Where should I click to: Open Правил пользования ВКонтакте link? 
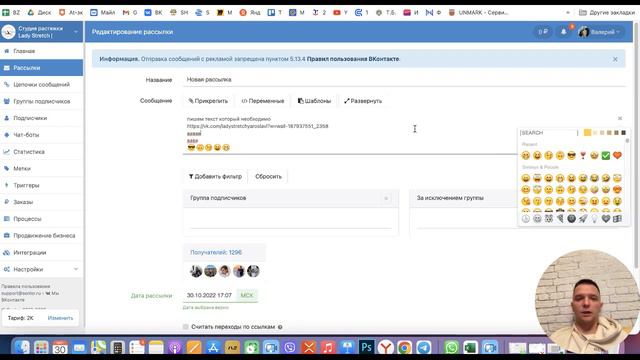pos(353,59)
